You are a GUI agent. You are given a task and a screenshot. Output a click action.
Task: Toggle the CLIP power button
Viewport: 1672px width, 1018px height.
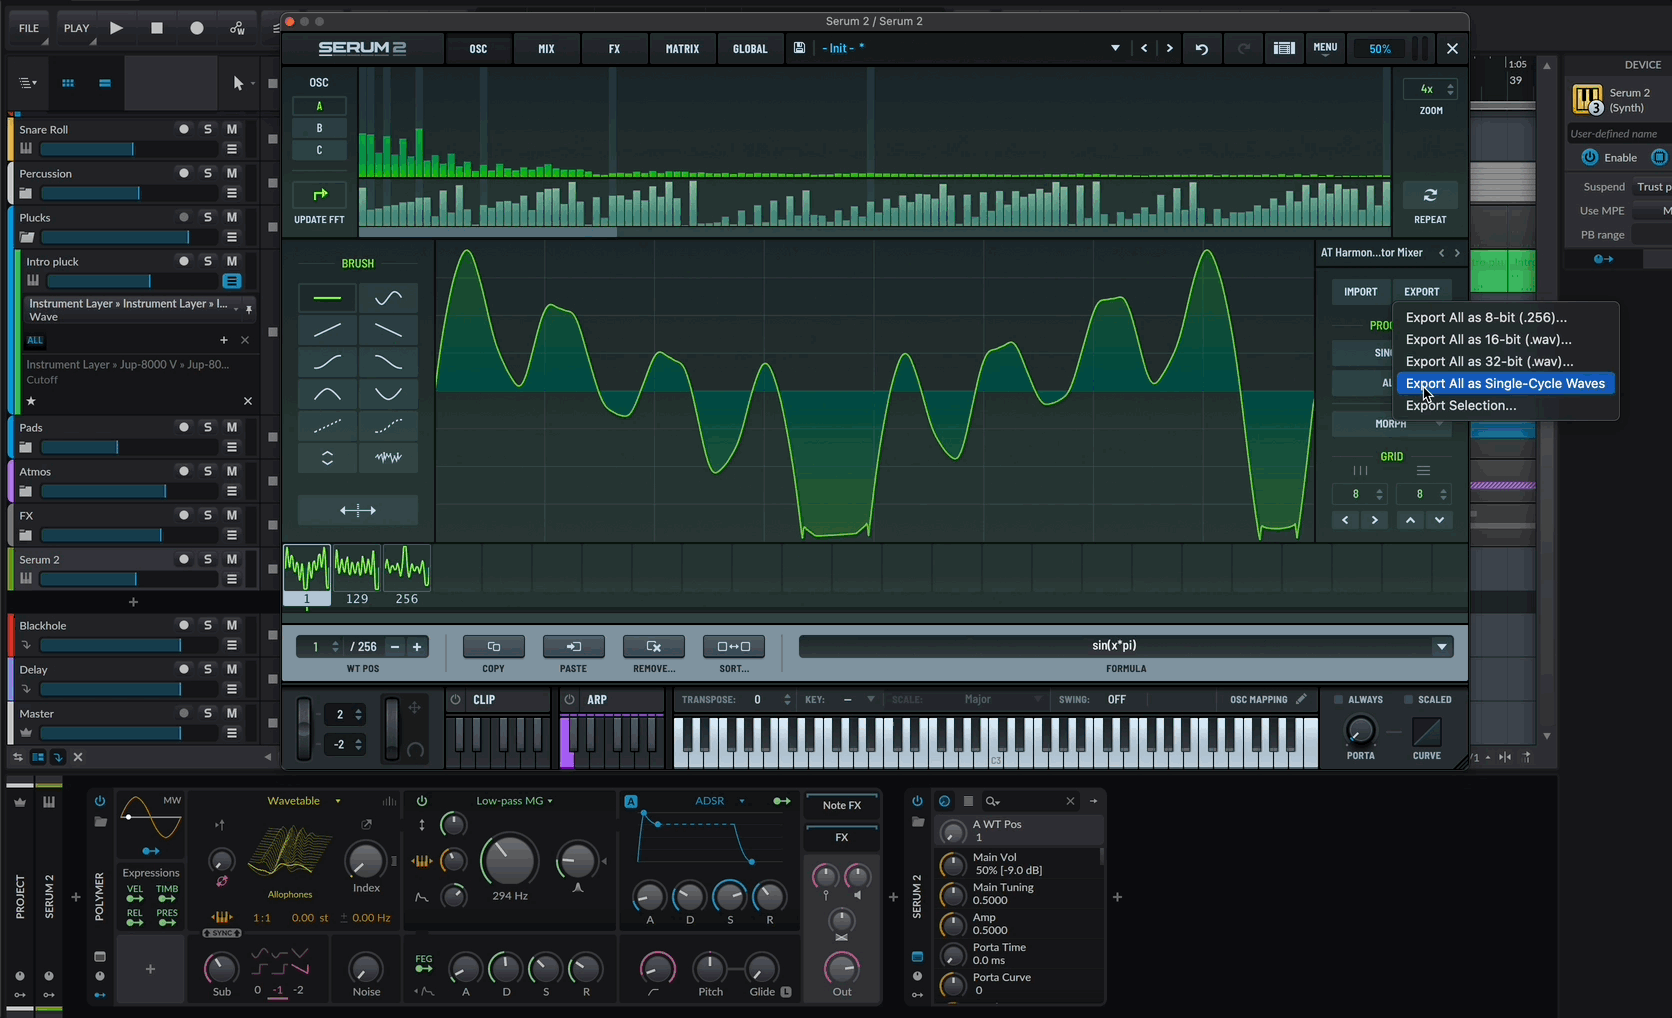(x=456, y=700)
